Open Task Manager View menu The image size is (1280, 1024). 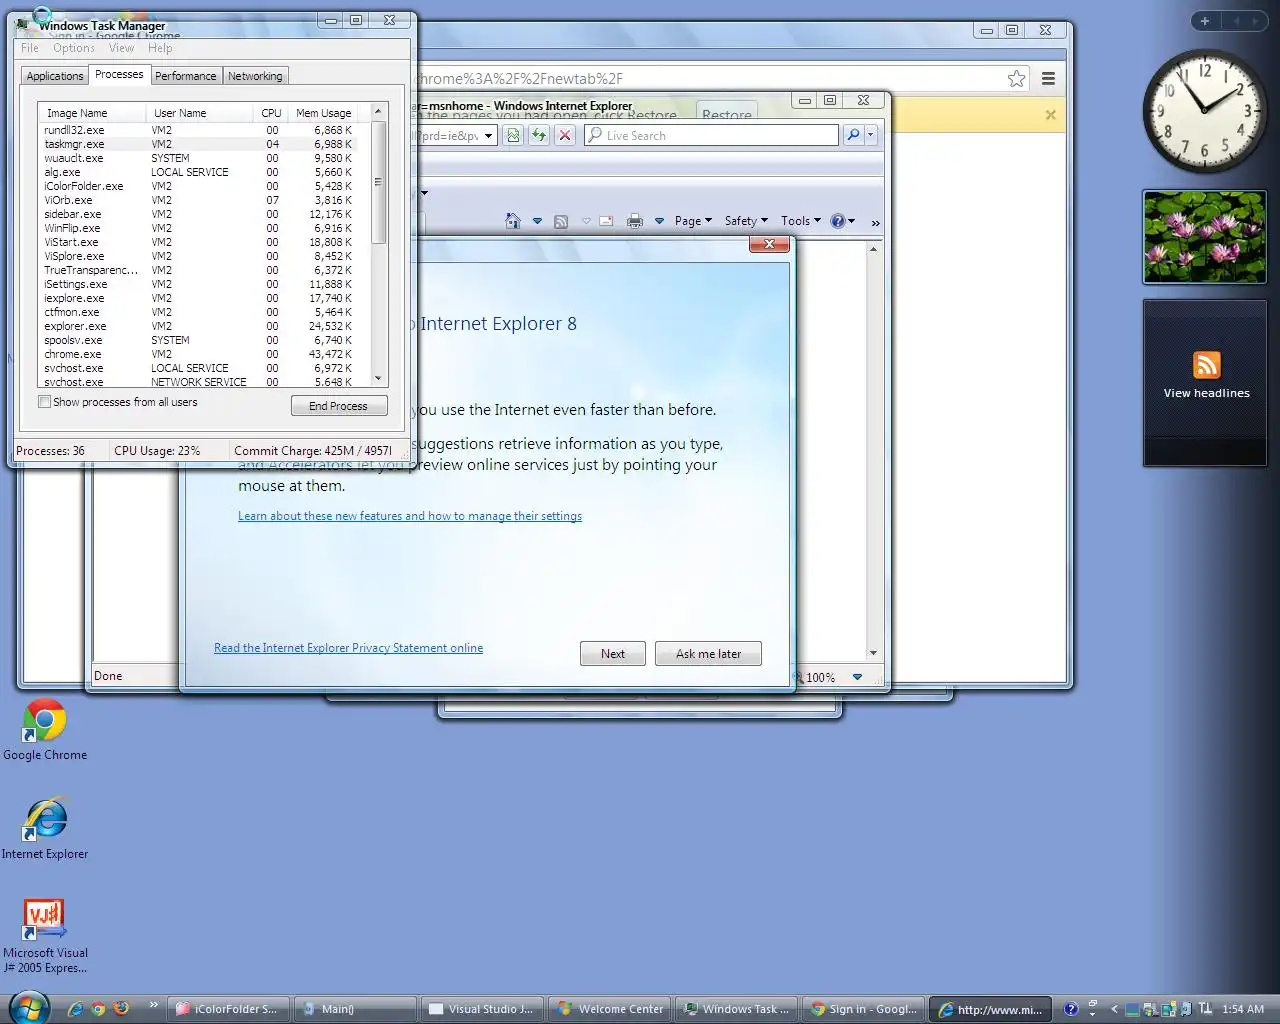[x=121, y=48]
